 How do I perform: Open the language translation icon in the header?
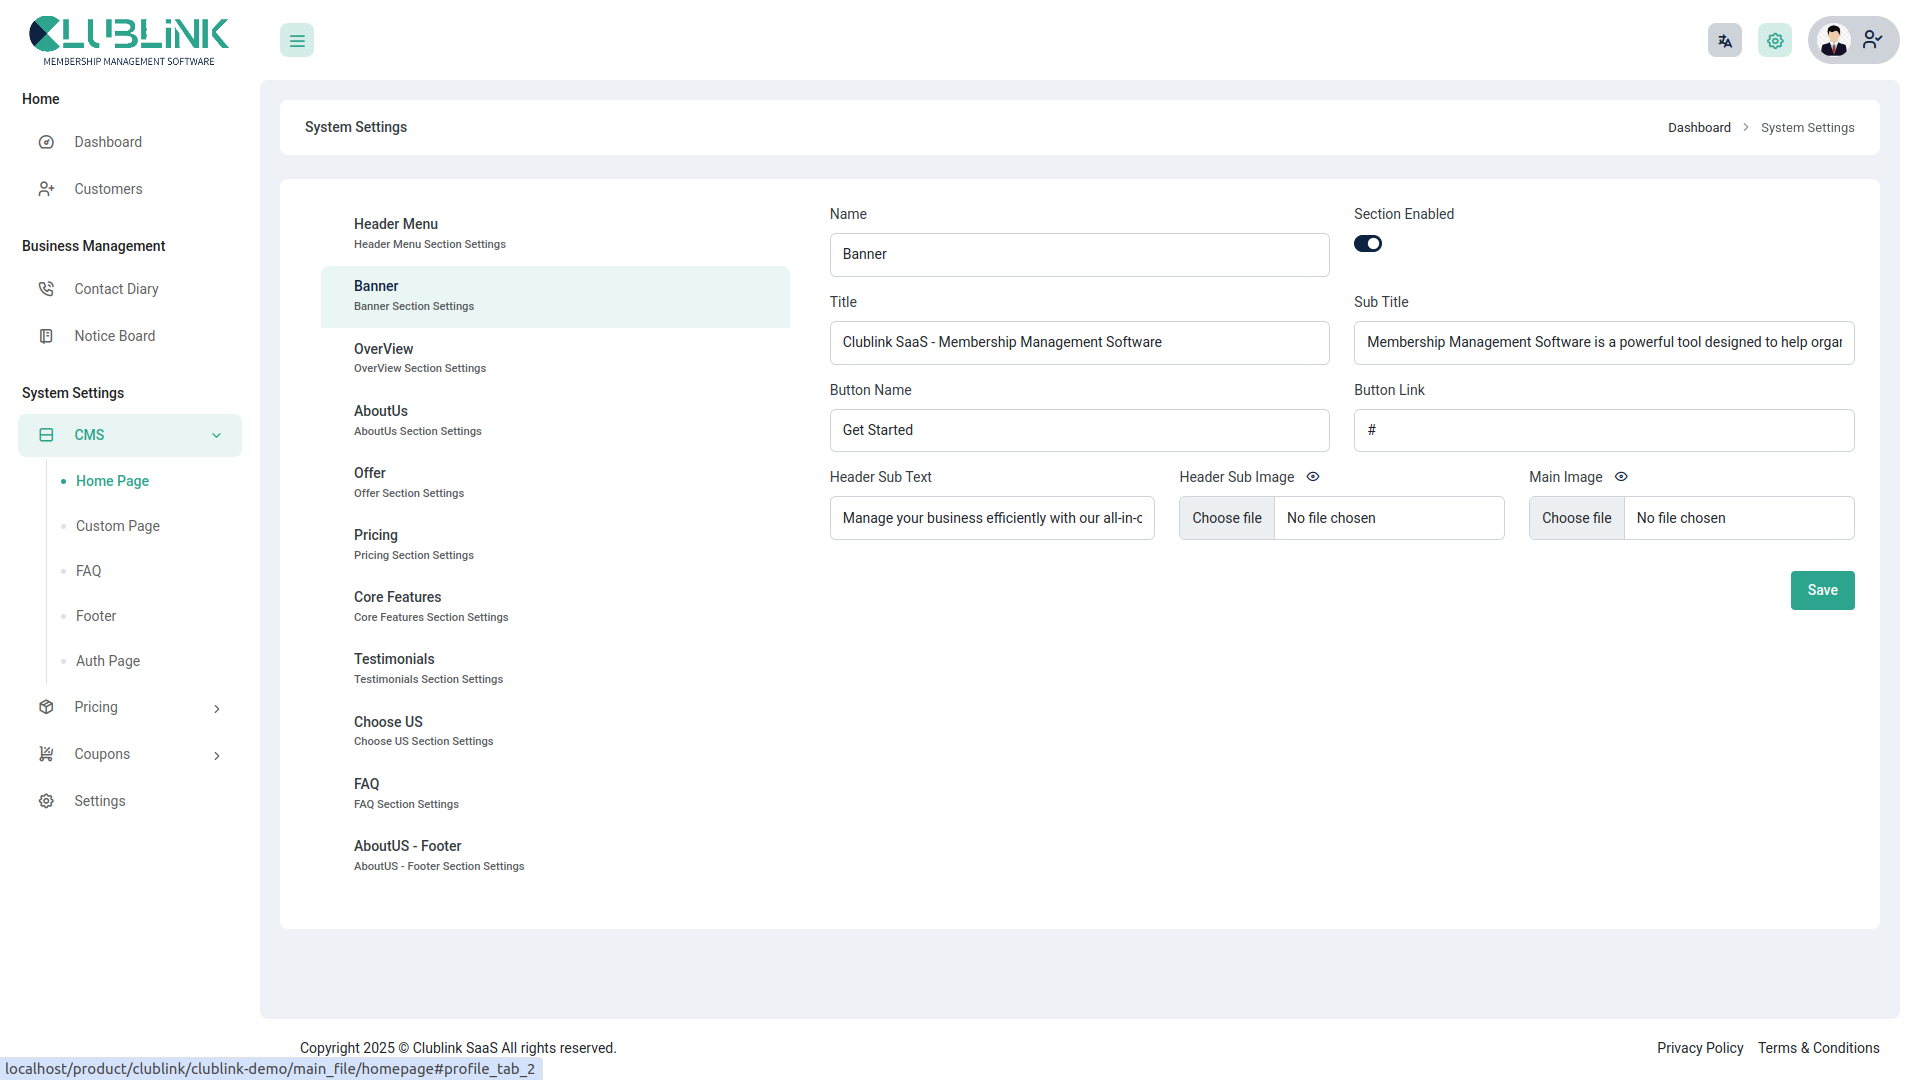pyautogui.click(x=1724, y=40)
